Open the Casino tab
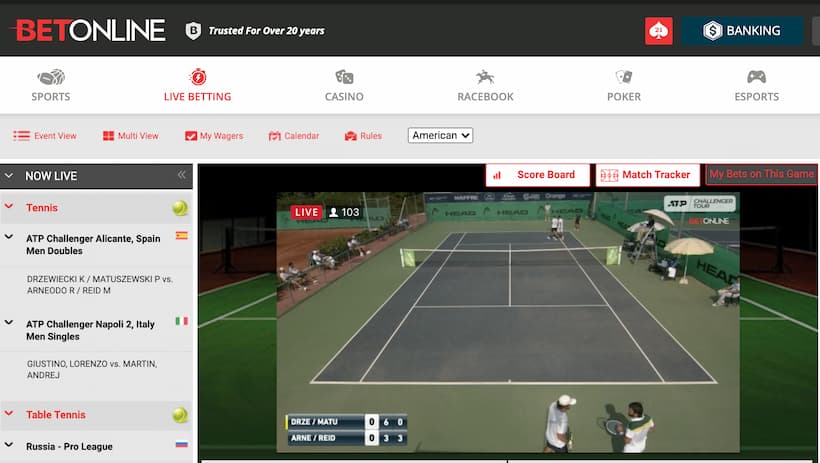This screenshot has height=463, width=820. [344, 85]
